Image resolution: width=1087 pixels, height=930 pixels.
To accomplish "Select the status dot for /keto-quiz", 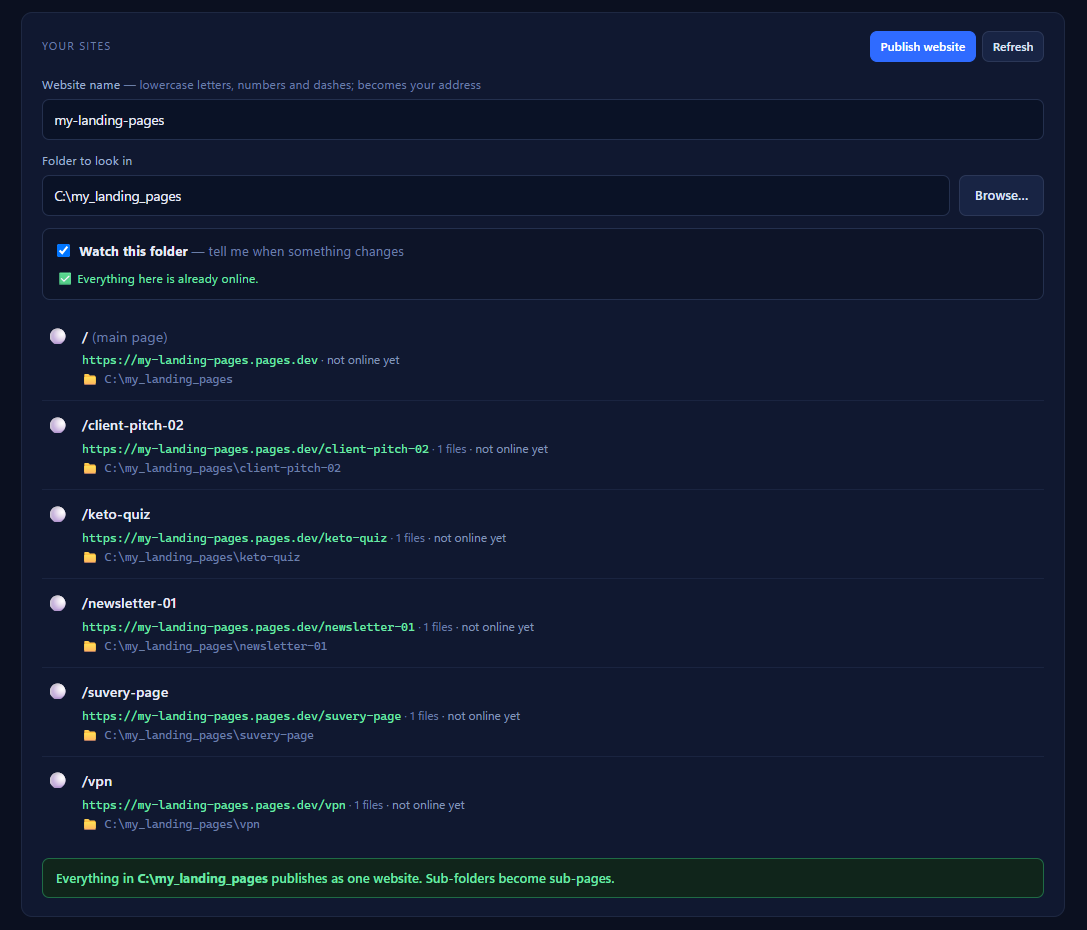I will pyautogui.click(x=58, y=514).
